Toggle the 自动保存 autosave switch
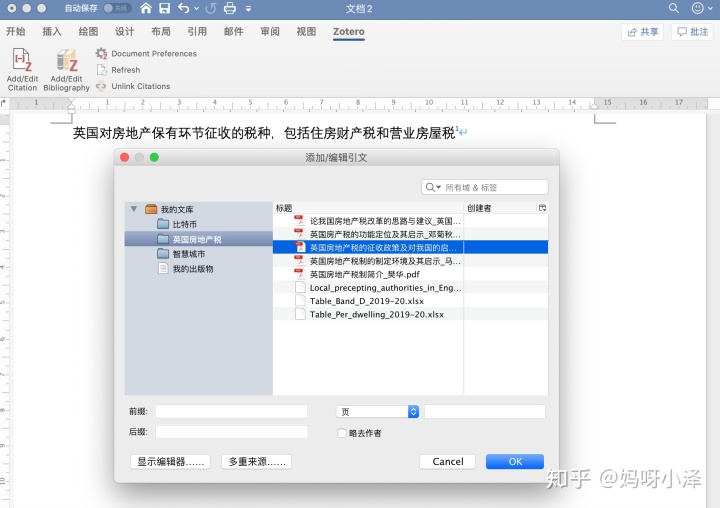 118,8
